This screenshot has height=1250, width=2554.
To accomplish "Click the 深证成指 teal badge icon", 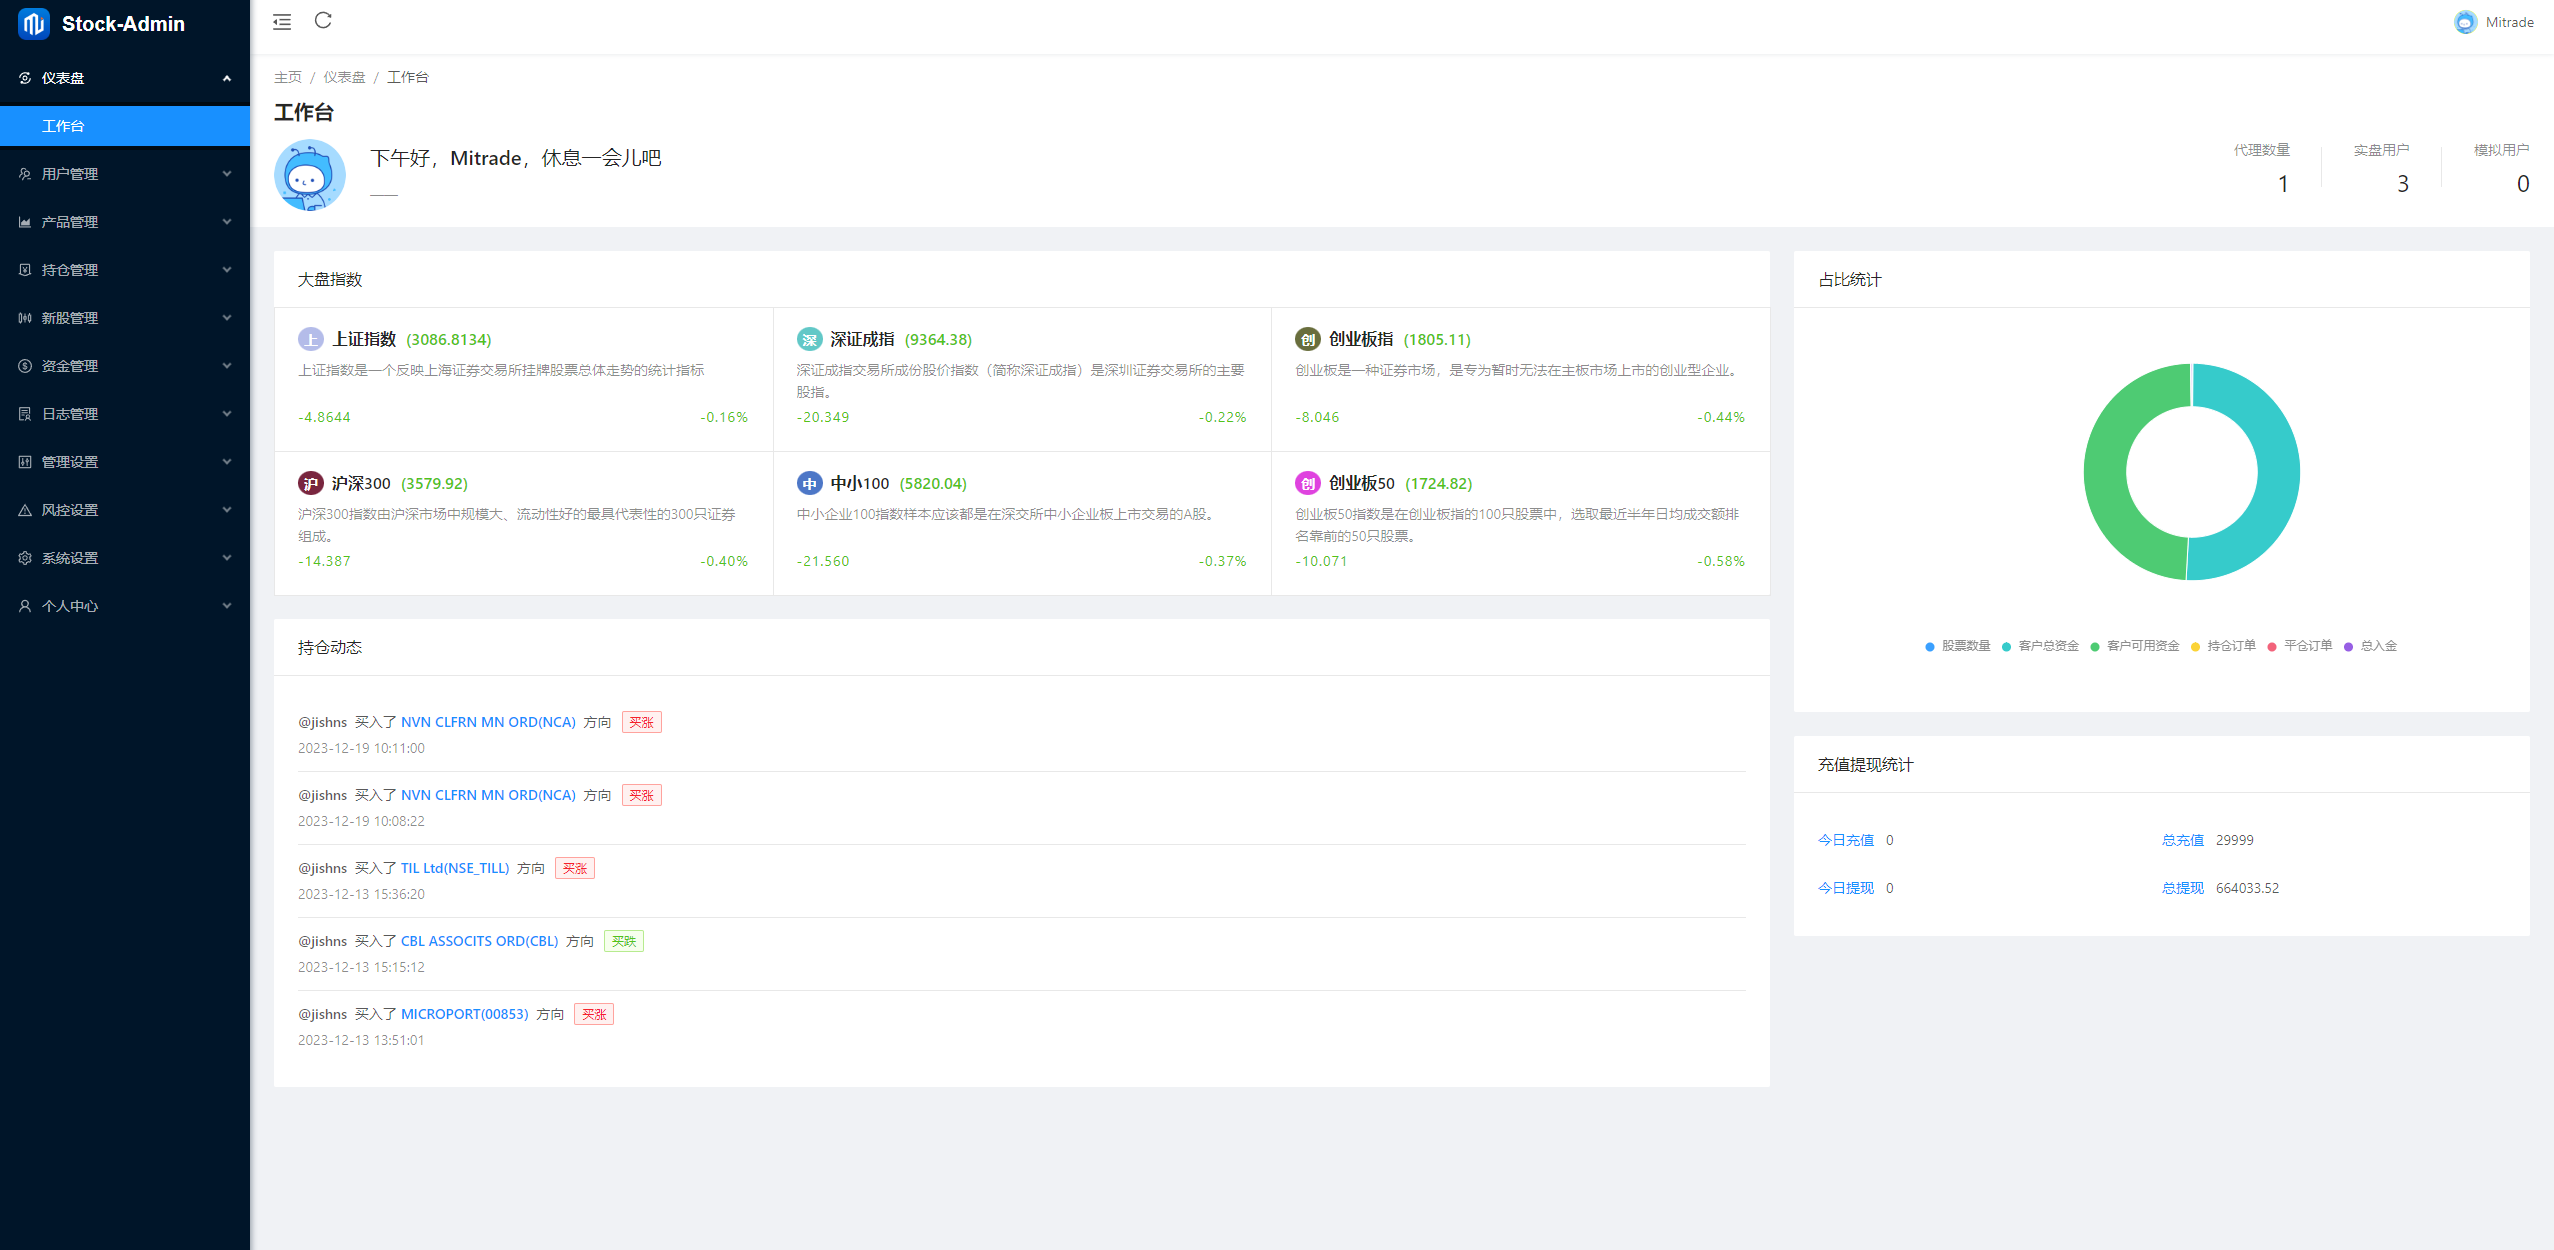I will click(x=809, y=340).
